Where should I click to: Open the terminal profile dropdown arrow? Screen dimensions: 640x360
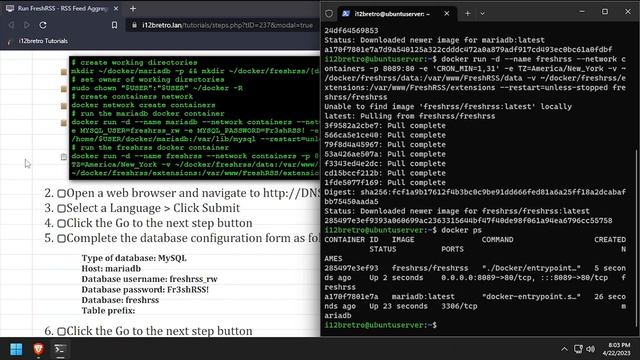(482, 13)
